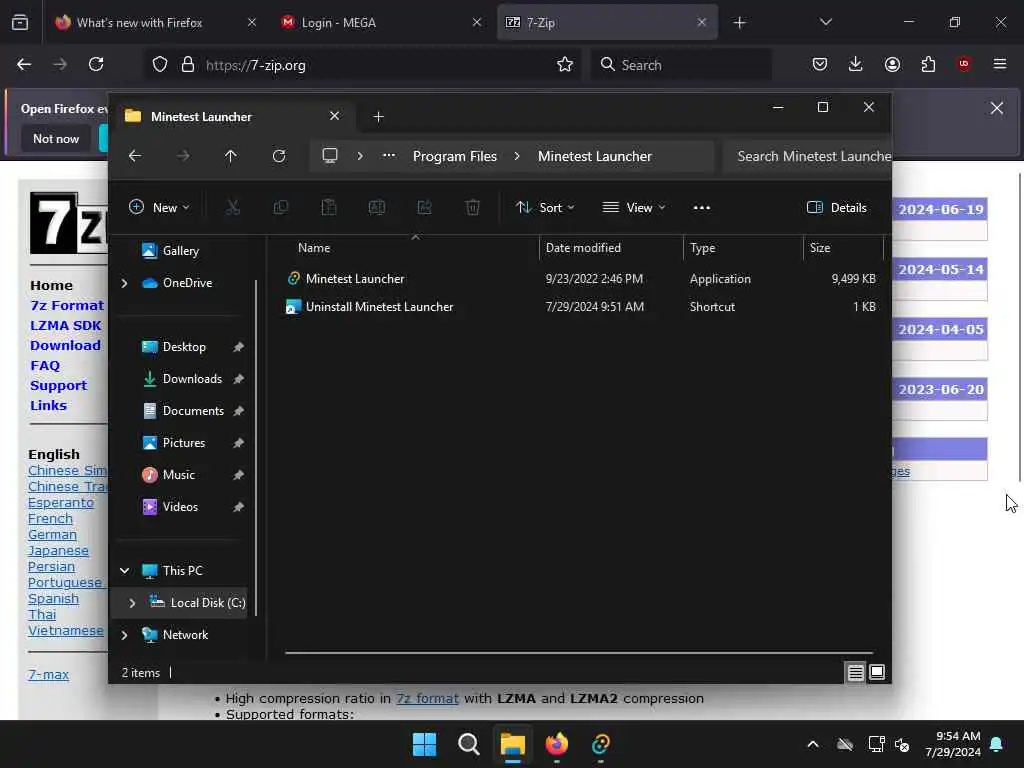Click the Paste icon in File Explorer toolbar

click(x=328, y=208)
